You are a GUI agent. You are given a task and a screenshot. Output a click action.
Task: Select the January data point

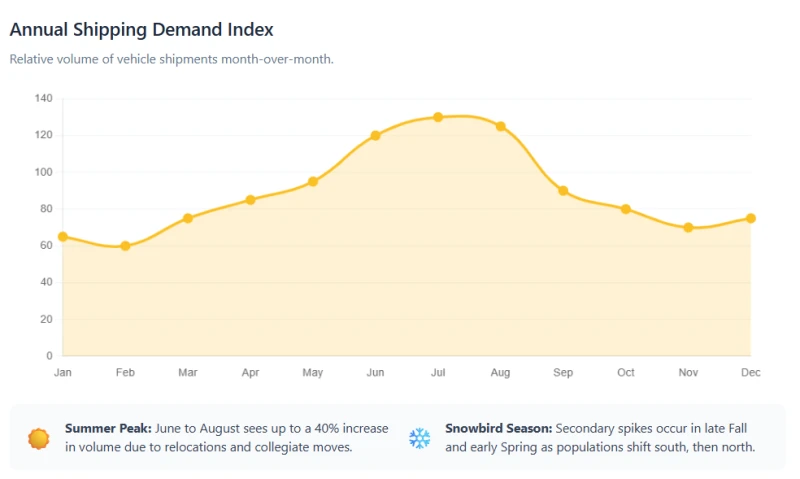click(x=63, y=237)
